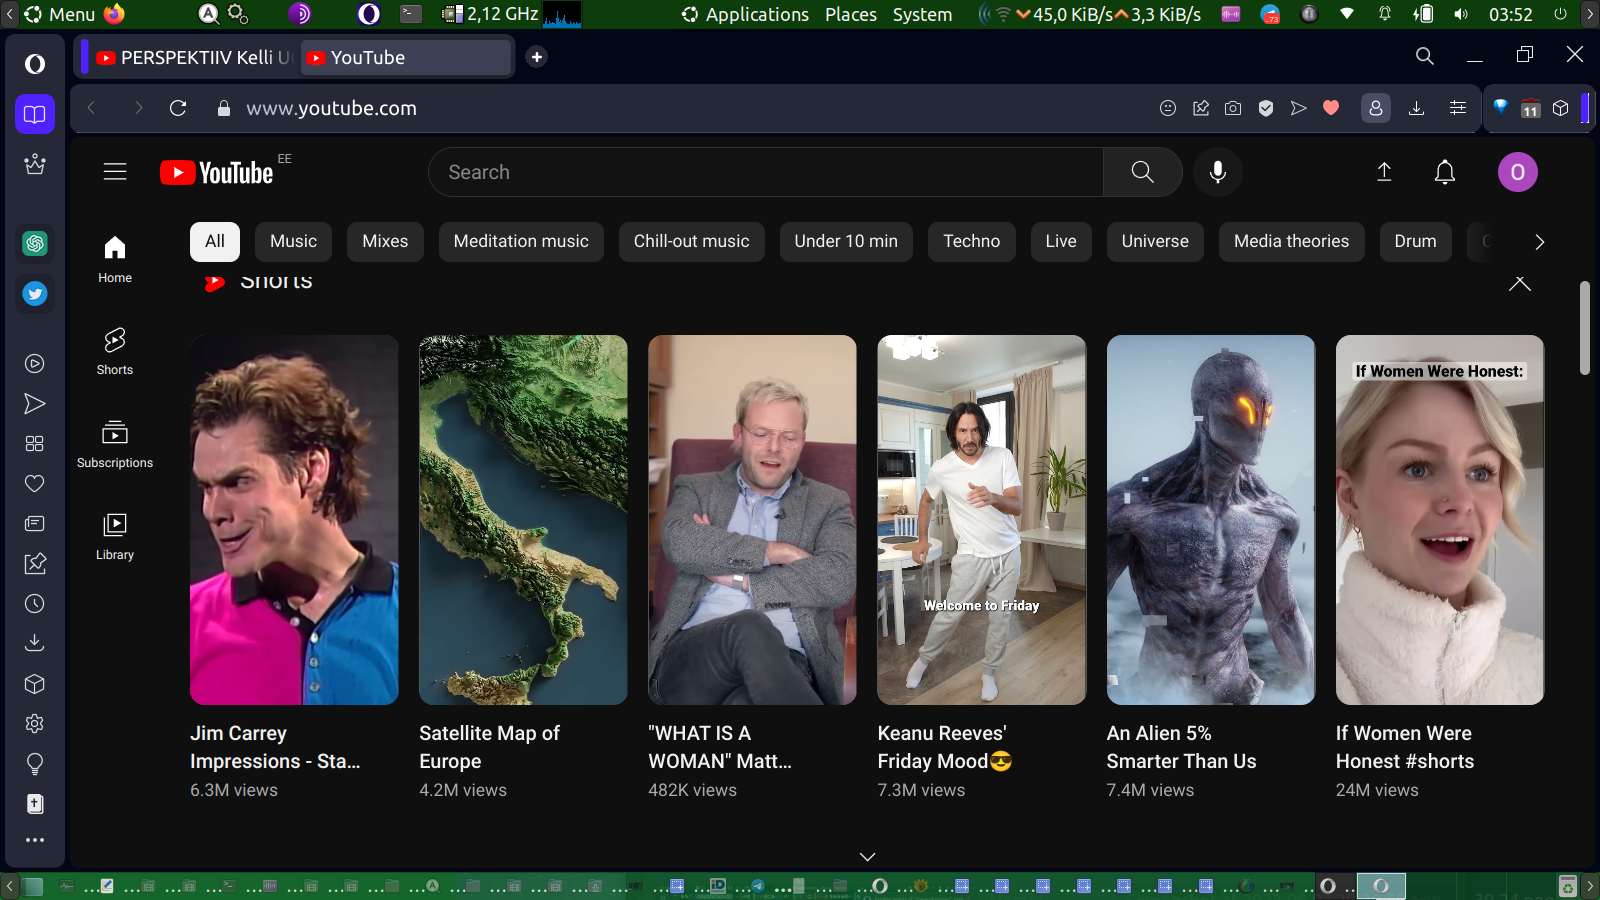Open the Twitter panel in Opera sidebar

click(x=35, y=294)
